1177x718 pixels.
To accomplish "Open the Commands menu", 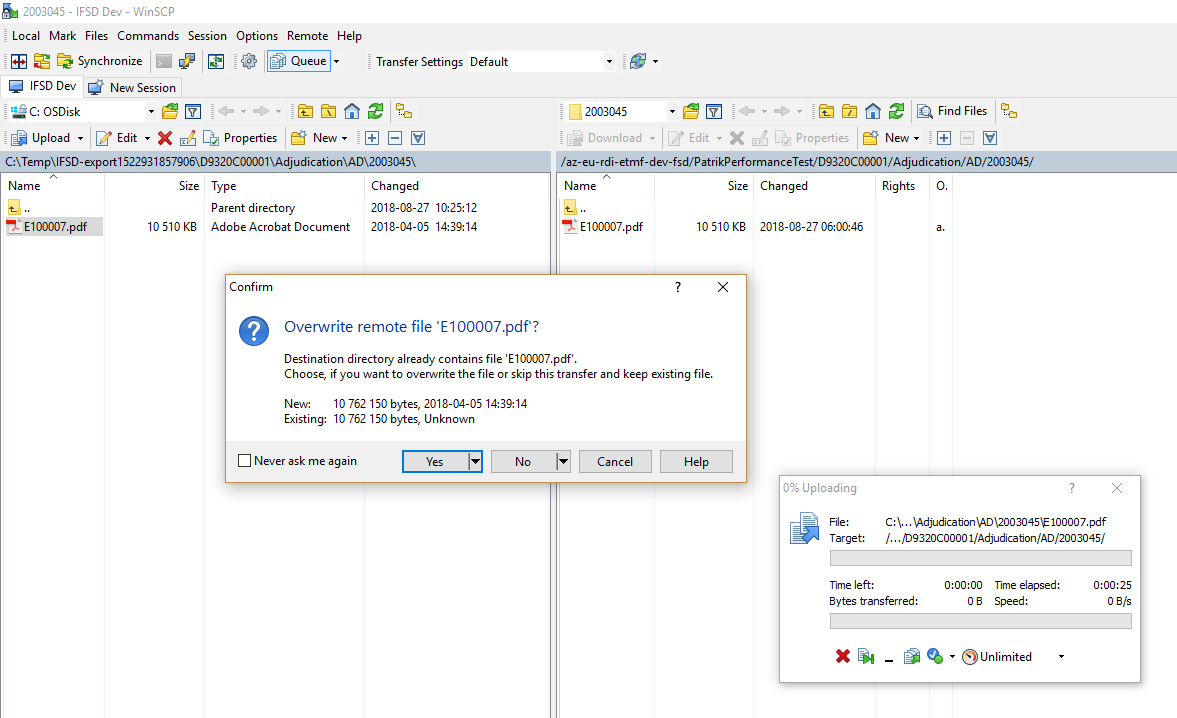I will 148,36.
